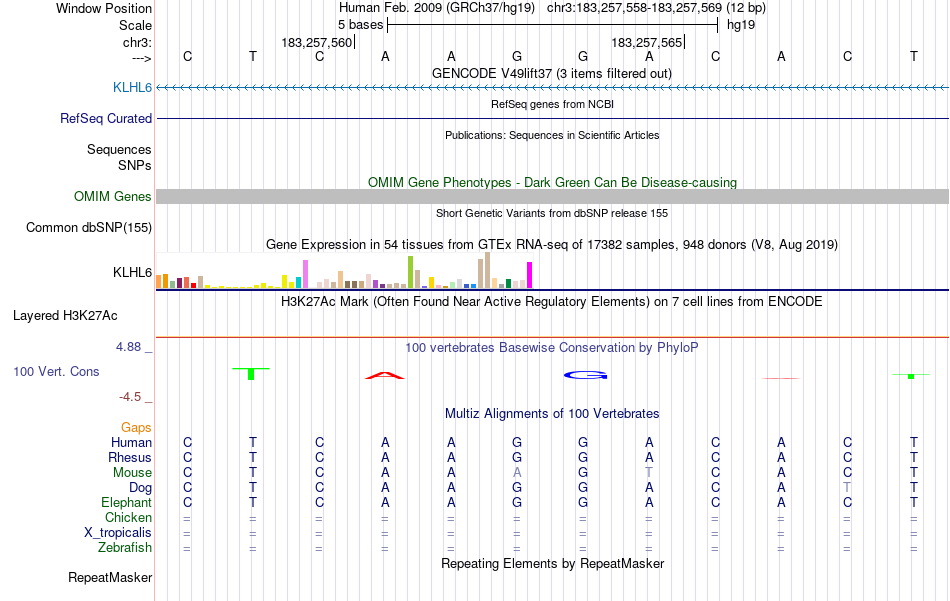Image resolution: width=950 pixels, height=601 pixels.
Task: Click the KLHL6 GENCODE track label
Action: (132, 88)
